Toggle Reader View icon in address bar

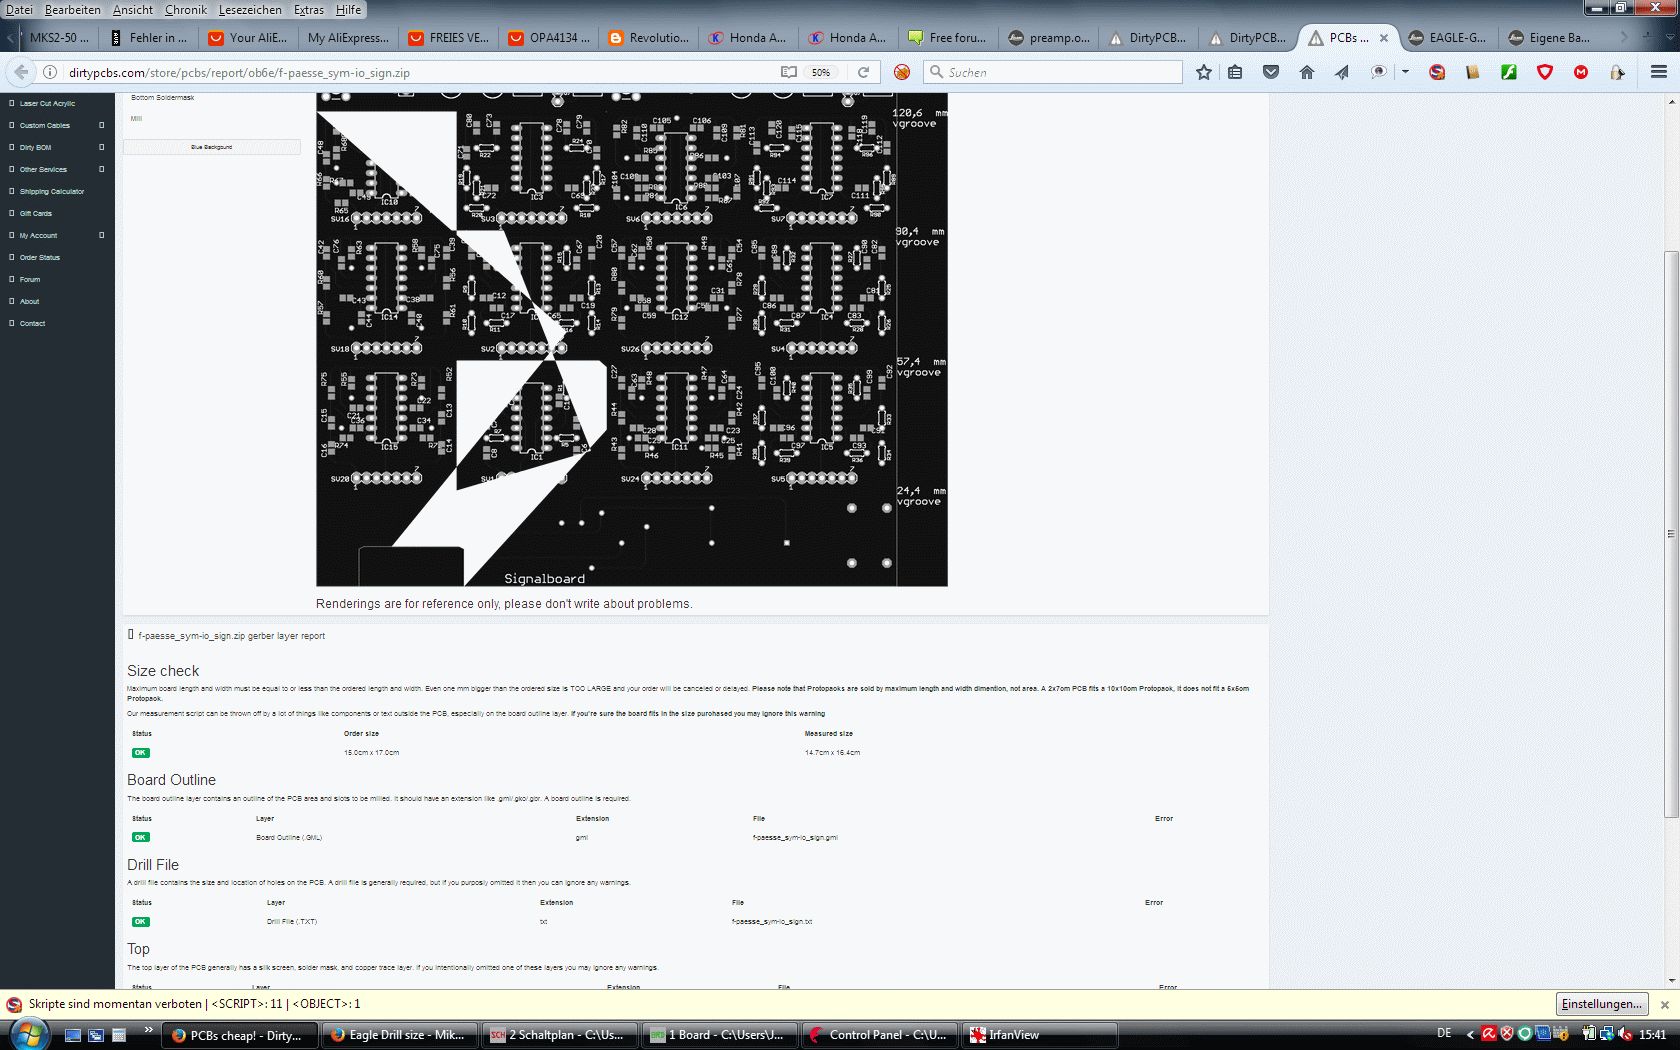point(789,72)
